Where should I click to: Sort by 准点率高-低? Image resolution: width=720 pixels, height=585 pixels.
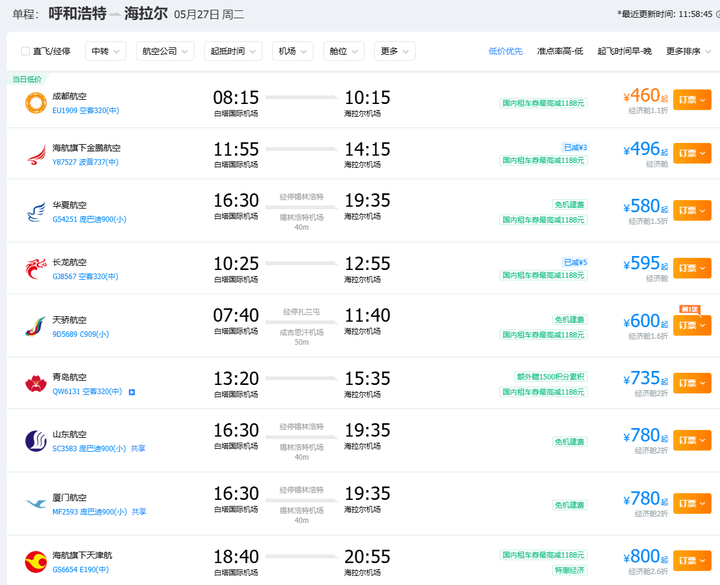click(560, 51)
